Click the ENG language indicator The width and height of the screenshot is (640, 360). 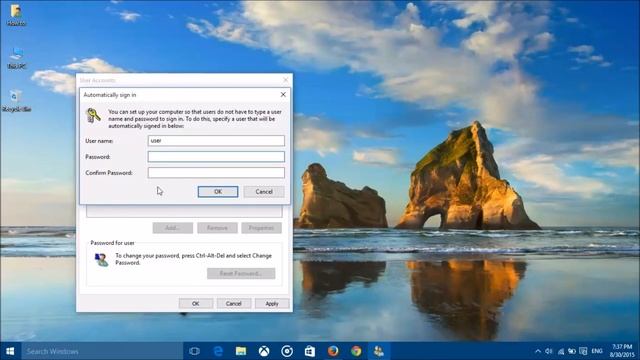click(597, 351)
